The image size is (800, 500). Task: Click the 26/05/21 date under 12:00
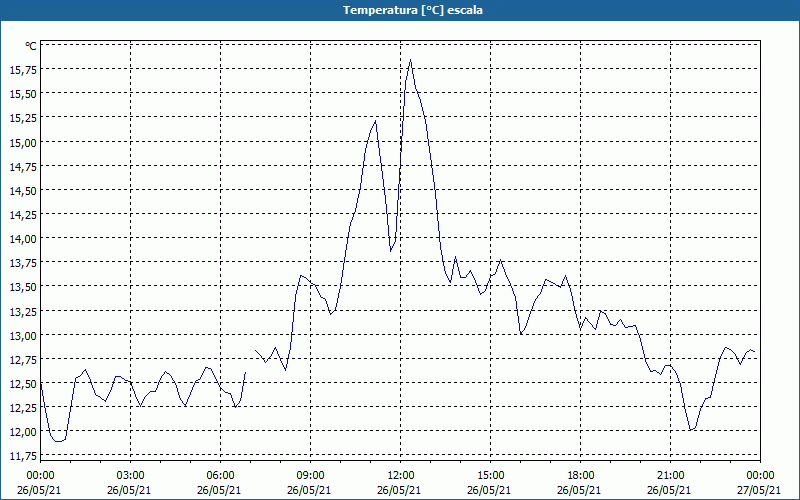coord(399,490)
